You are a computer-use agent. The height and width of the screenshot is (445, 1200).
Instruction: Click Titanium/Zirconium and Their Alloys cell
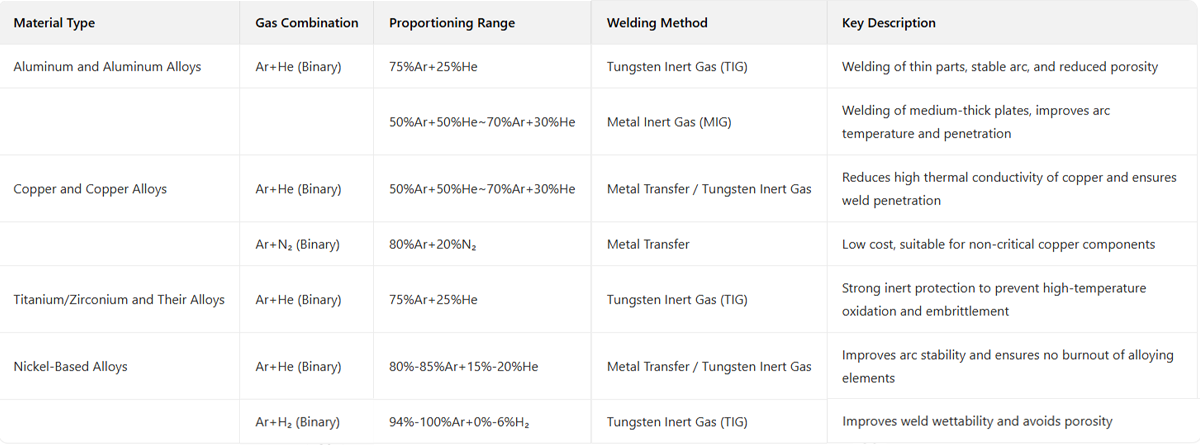pos(119,299)
